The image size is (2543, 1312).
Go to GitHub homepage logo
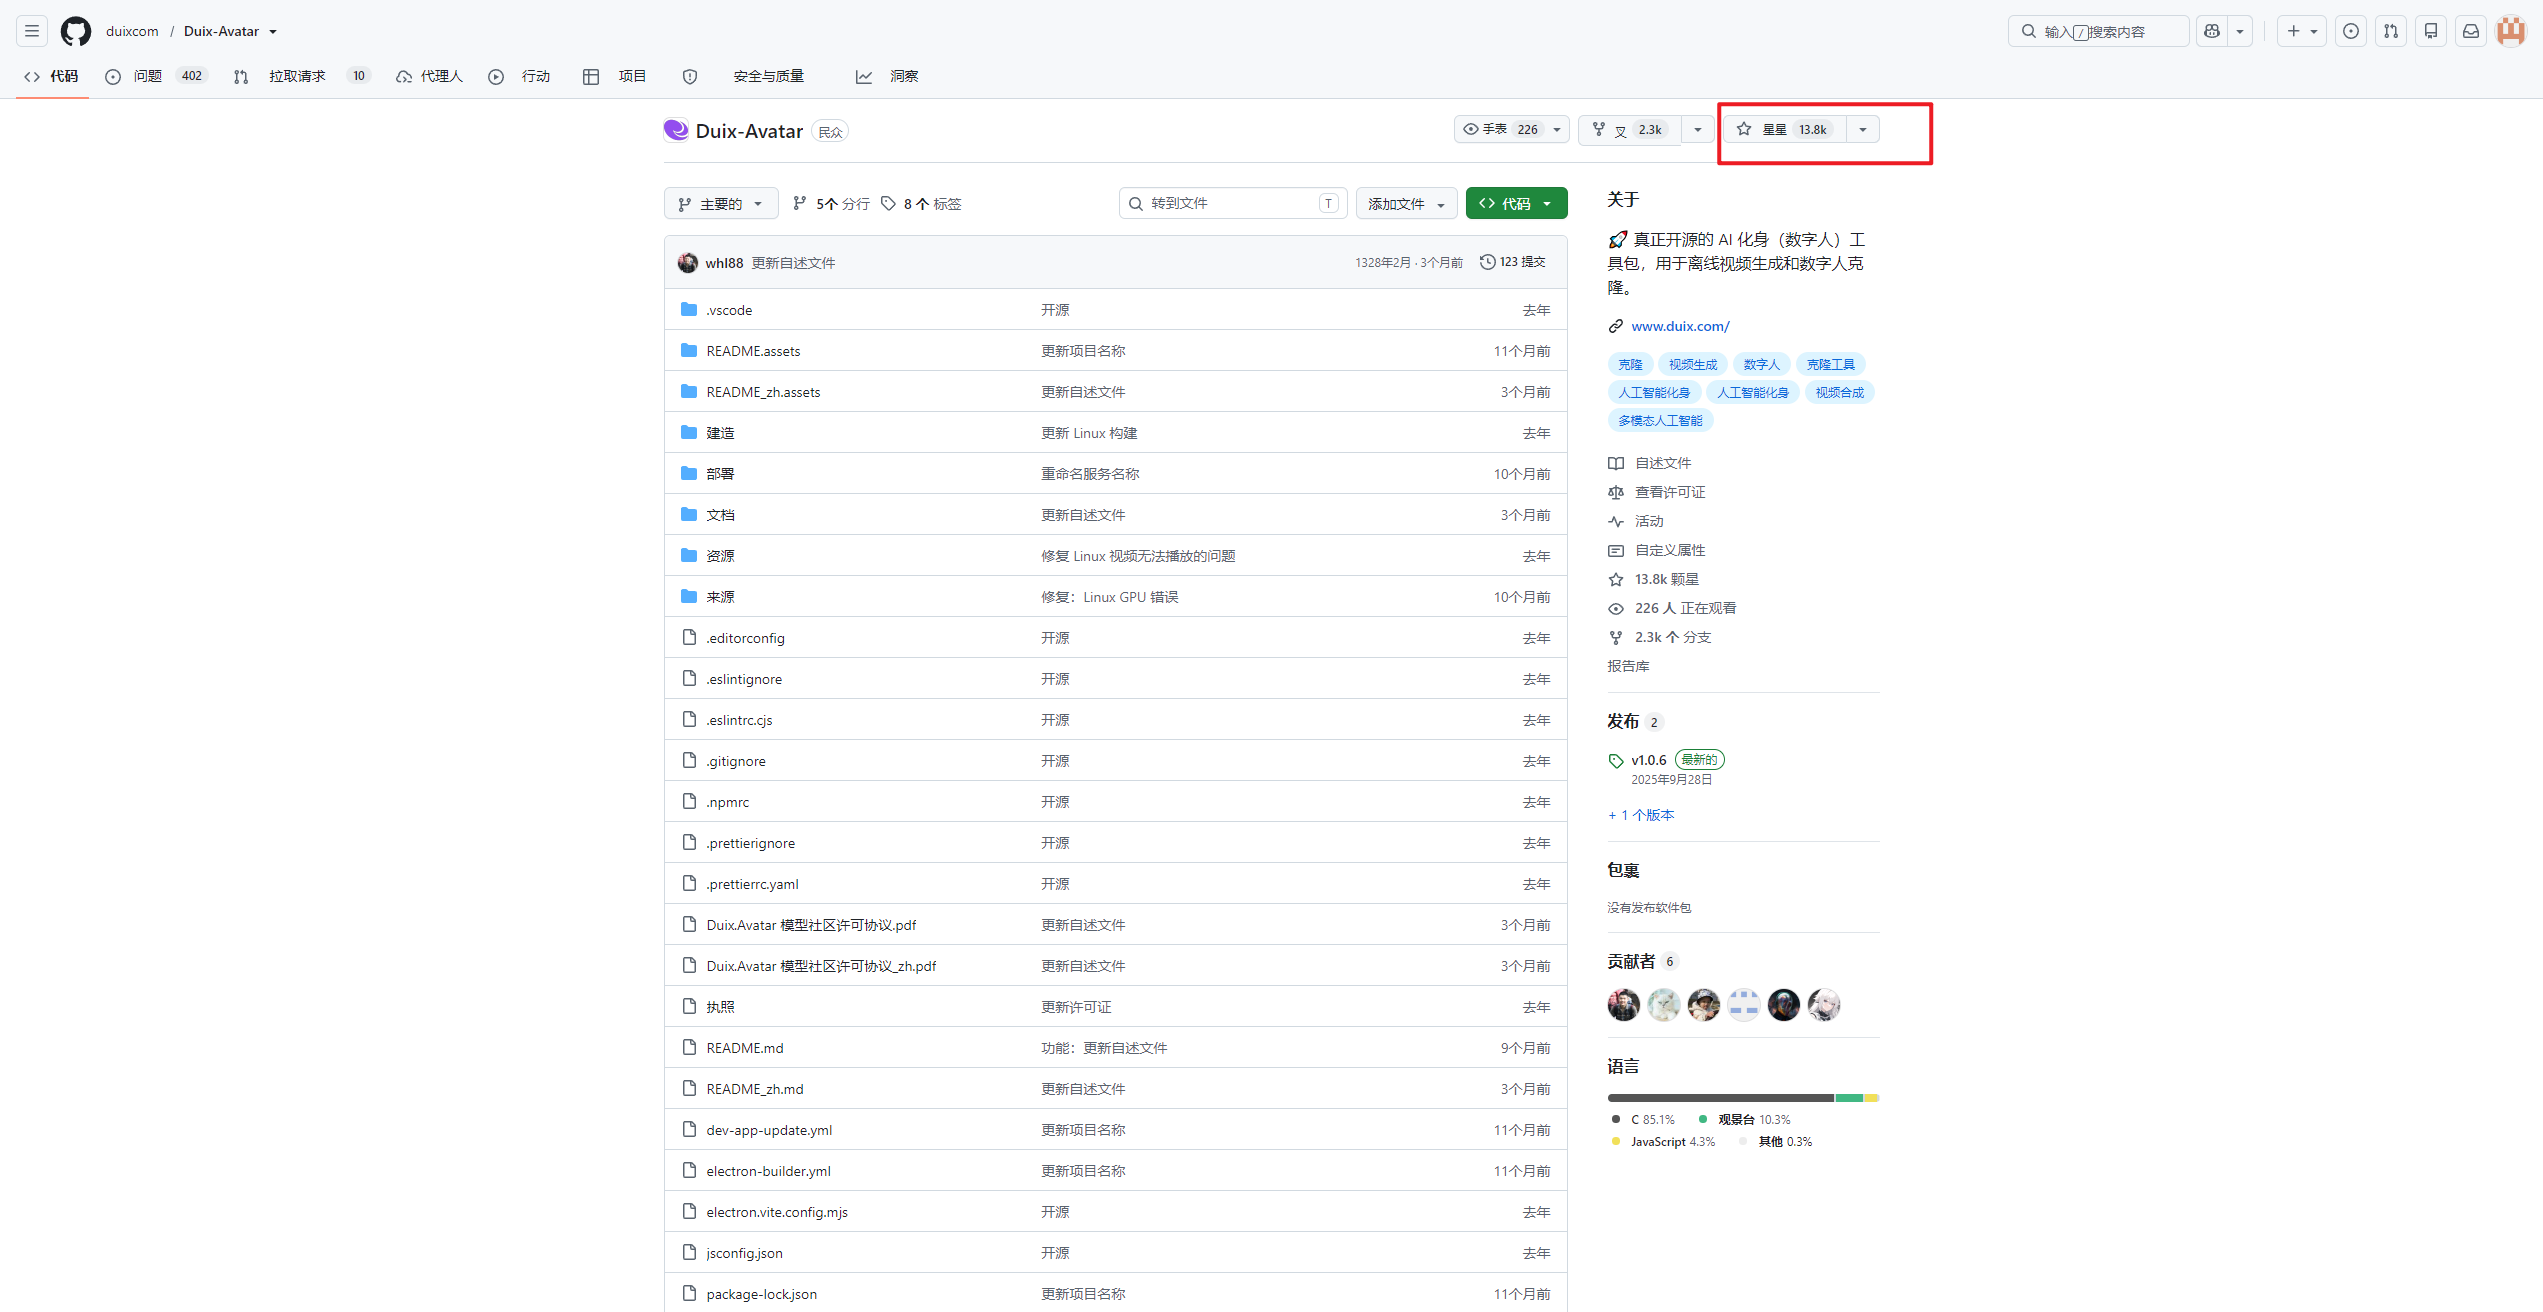76,31
